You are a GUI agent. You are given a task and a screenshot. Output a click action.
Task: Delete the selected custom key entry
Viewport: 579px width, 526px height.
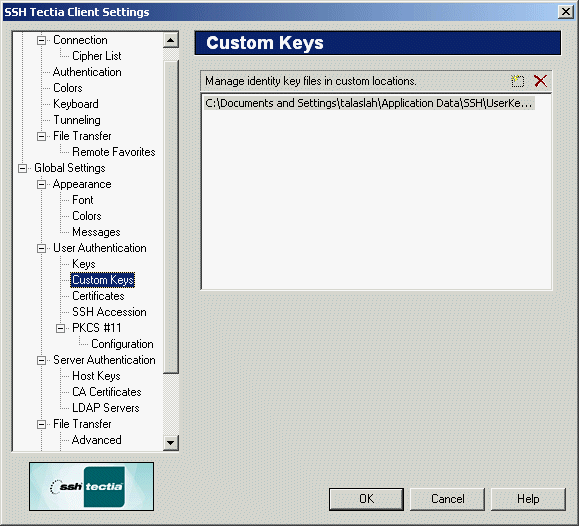click(x=540, y=81)
